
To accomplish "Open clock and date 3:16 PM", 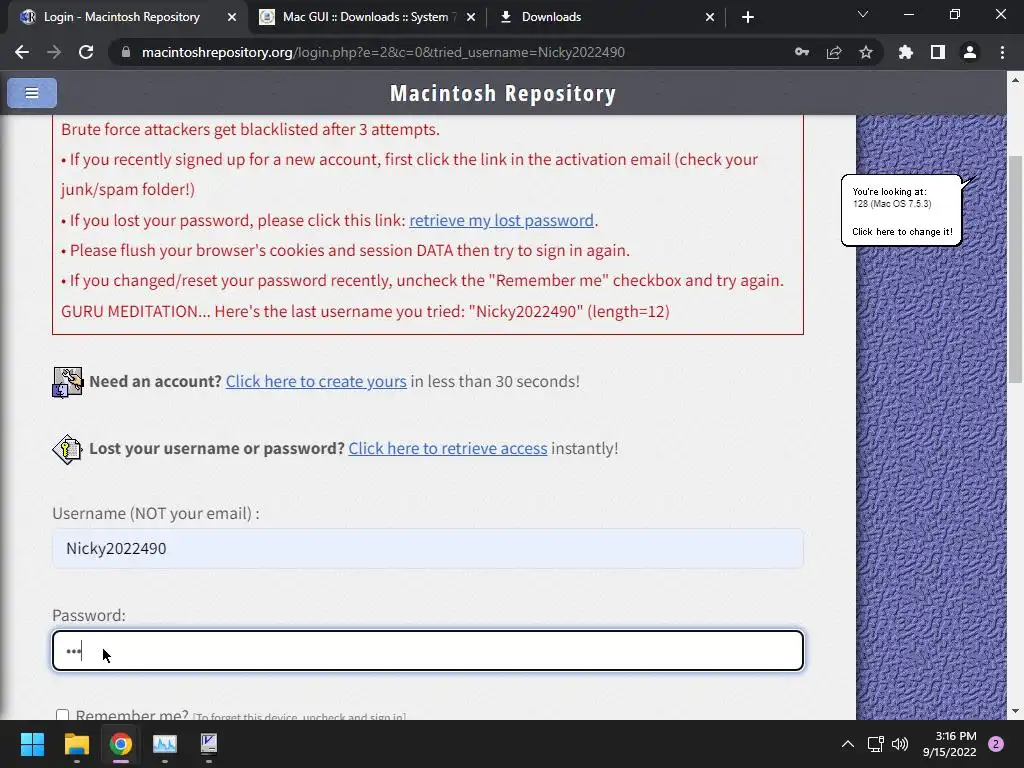I will point(950,744).
